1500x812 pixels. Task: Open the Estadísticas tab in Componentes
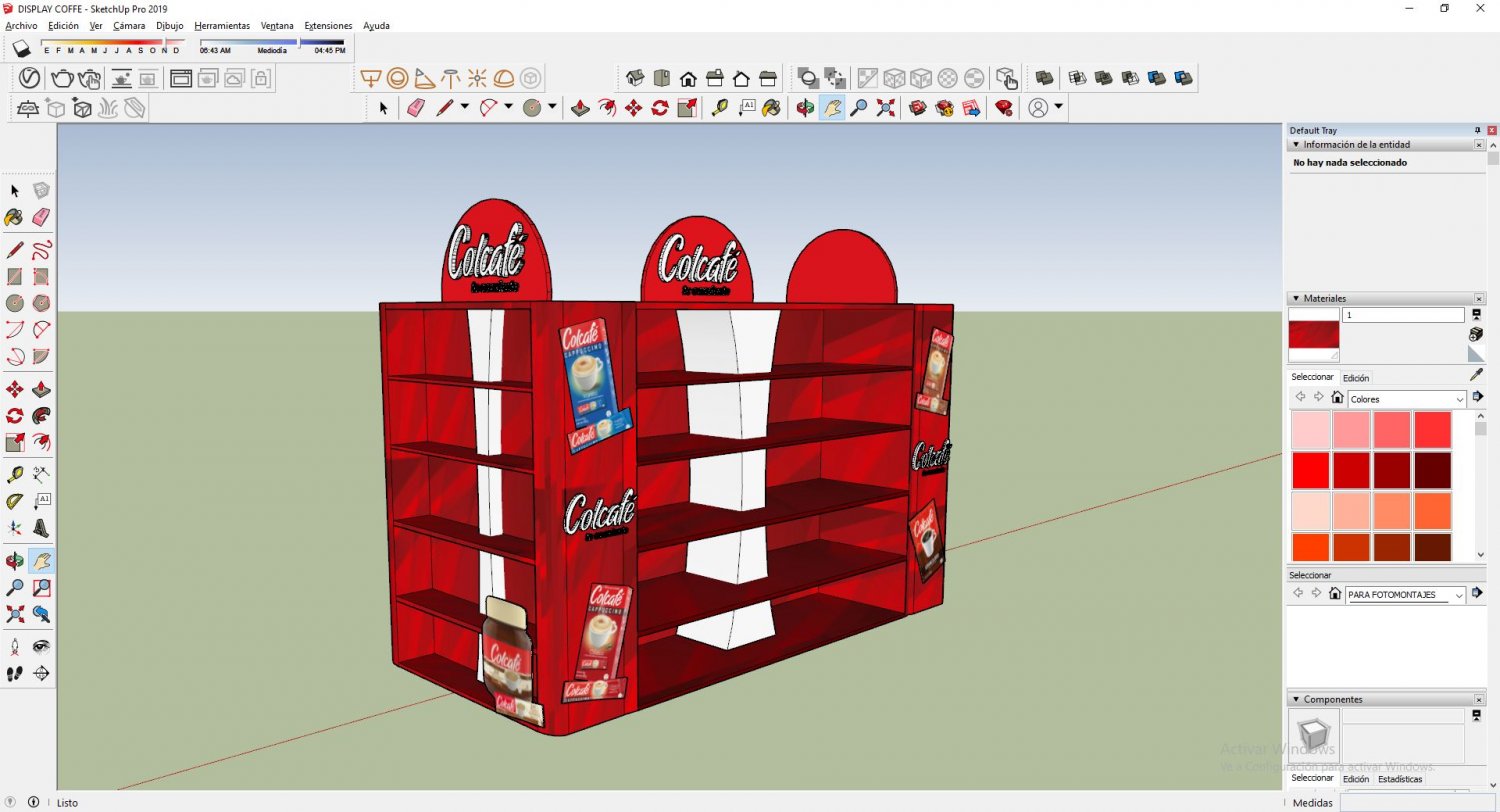coord(1399,779)
